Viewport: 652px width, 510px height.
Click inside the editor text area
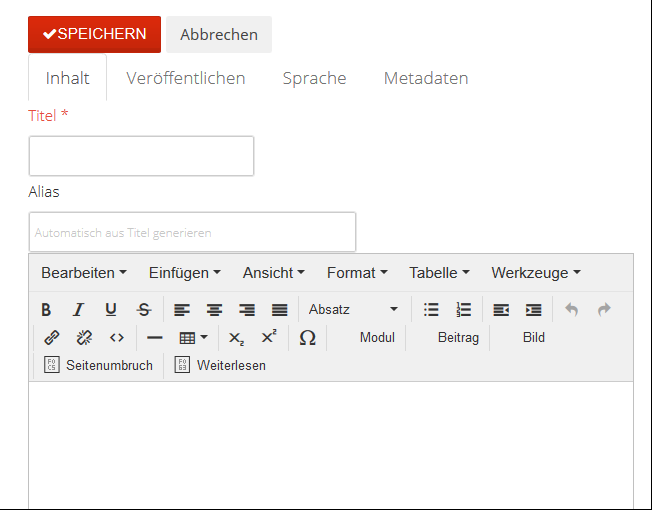[331, 446]
